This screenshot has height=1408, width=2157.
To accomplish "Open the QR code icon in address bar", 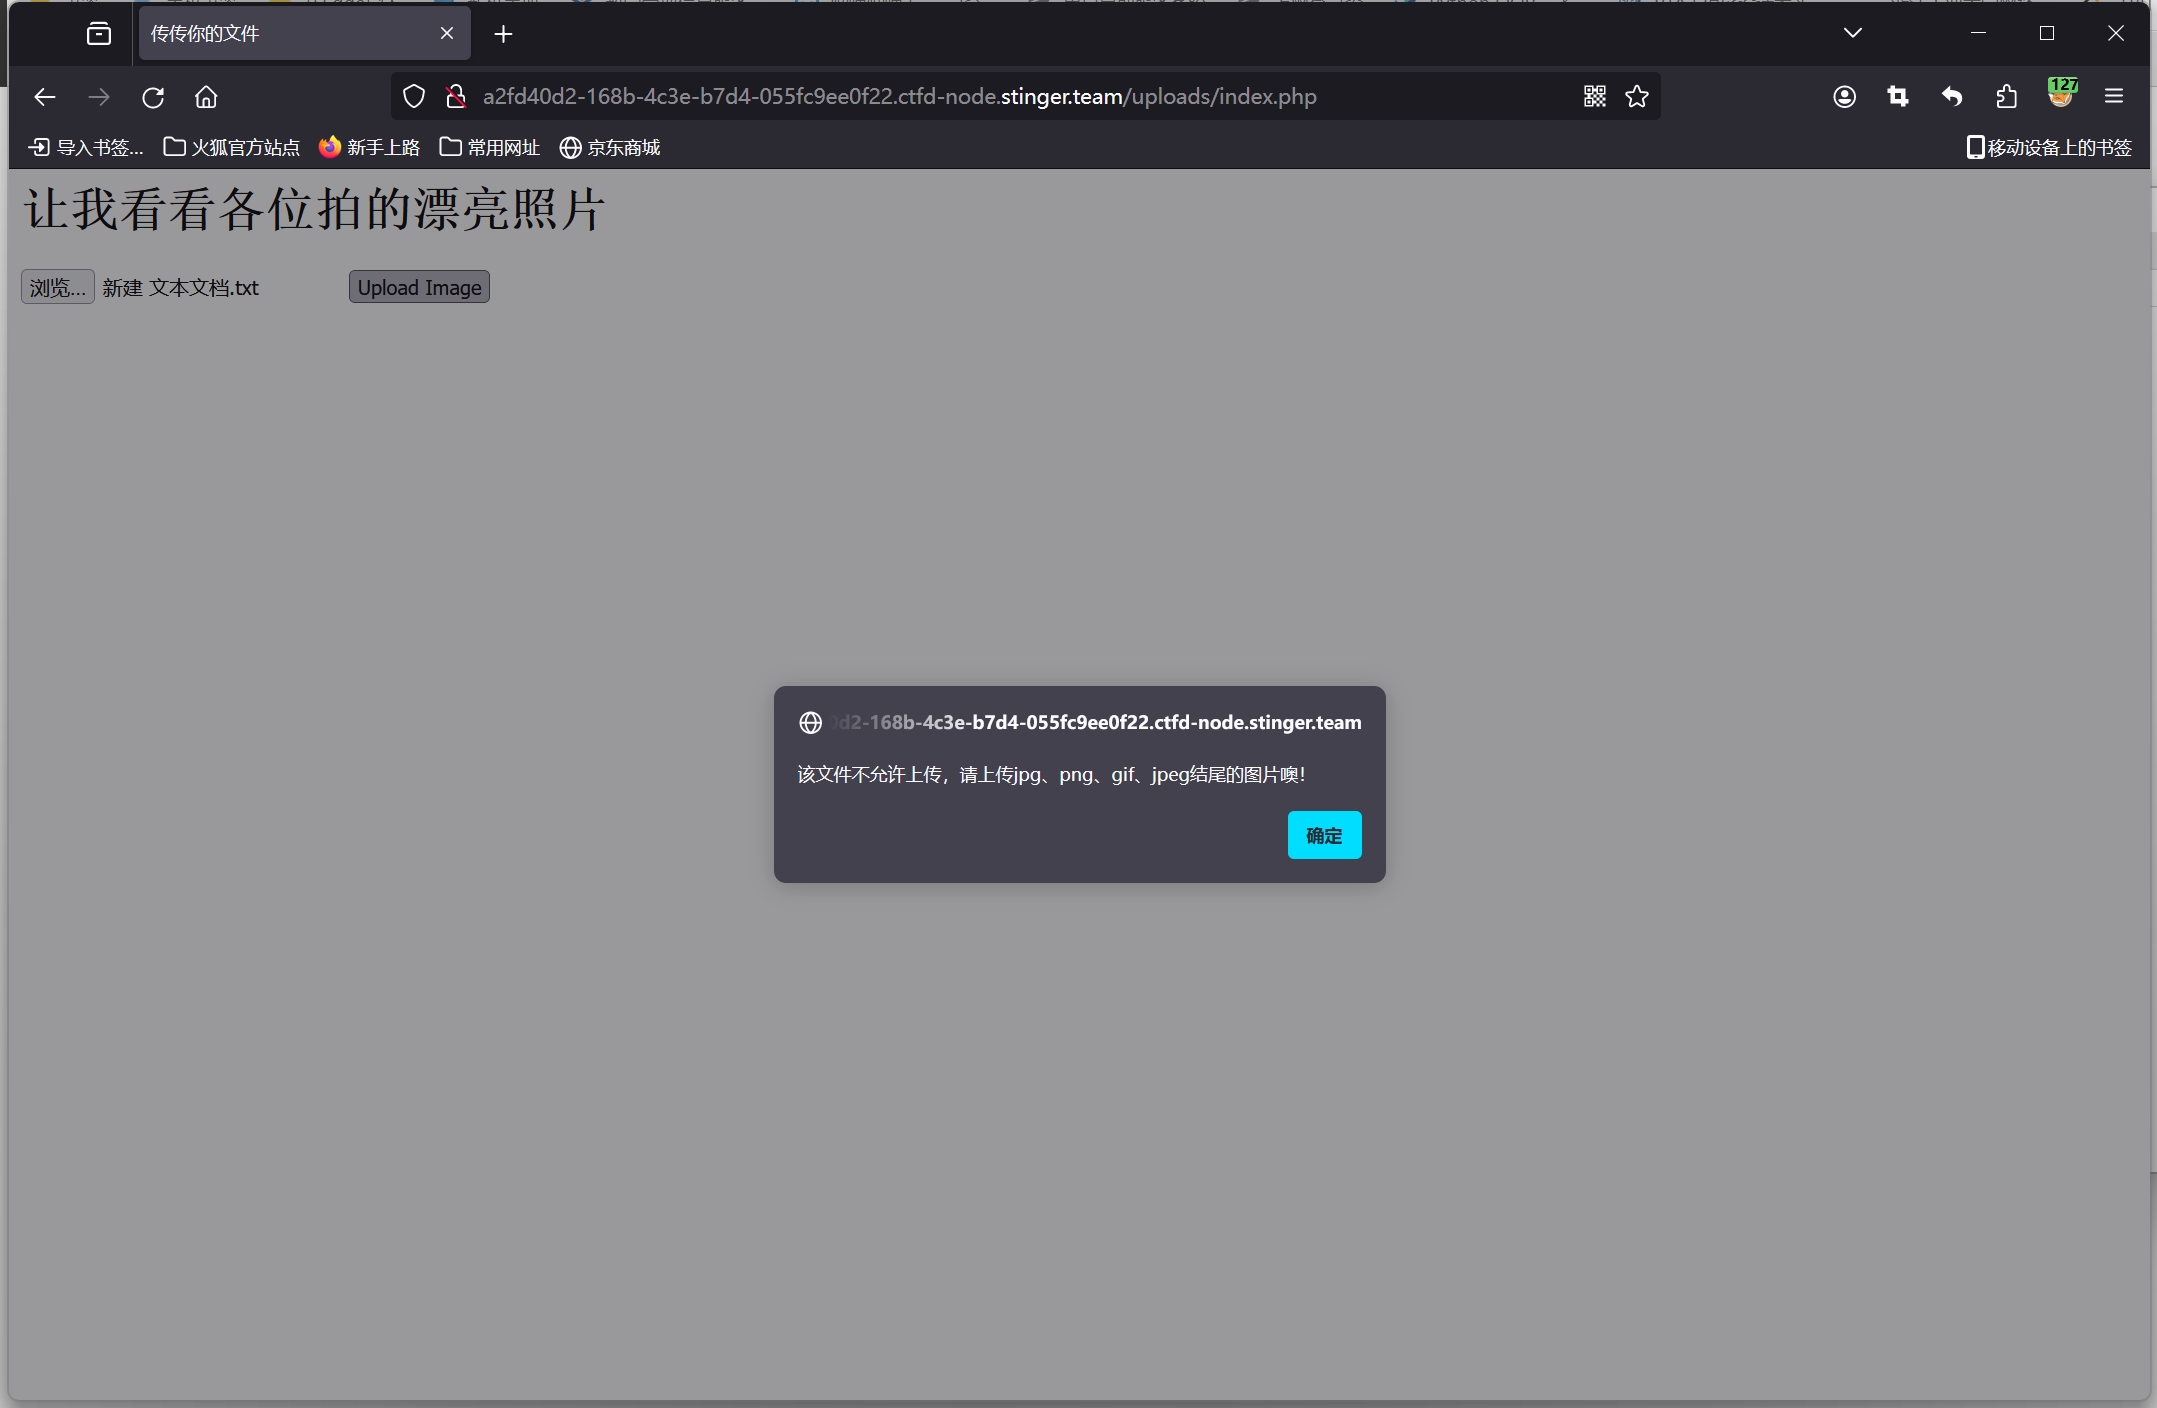I will point(1595,96).
